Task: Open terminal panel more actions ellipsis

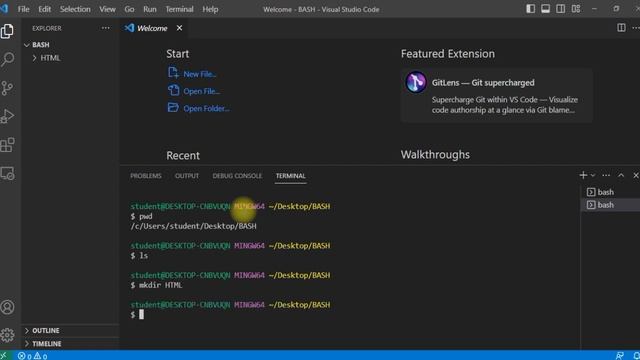Action: coord(606,175)
